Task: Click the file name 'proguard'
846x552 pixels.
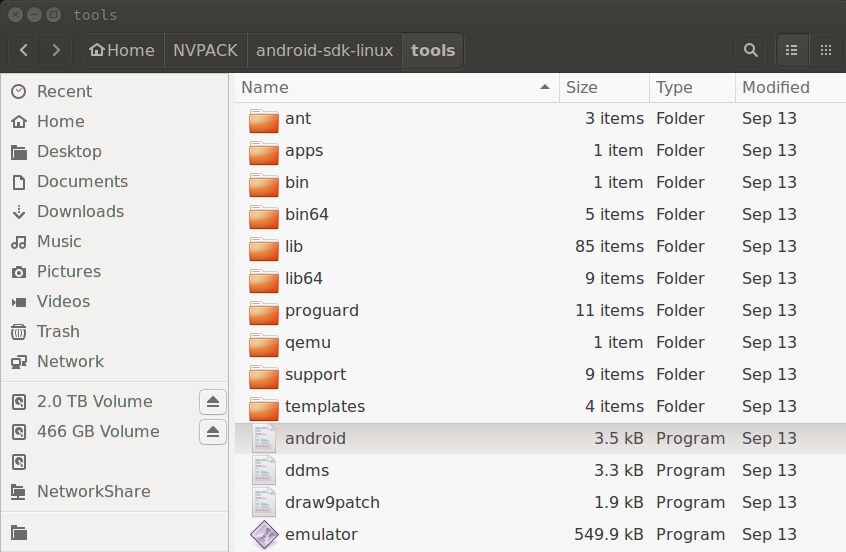Action: pyautogui.click(x=322, y=311)
